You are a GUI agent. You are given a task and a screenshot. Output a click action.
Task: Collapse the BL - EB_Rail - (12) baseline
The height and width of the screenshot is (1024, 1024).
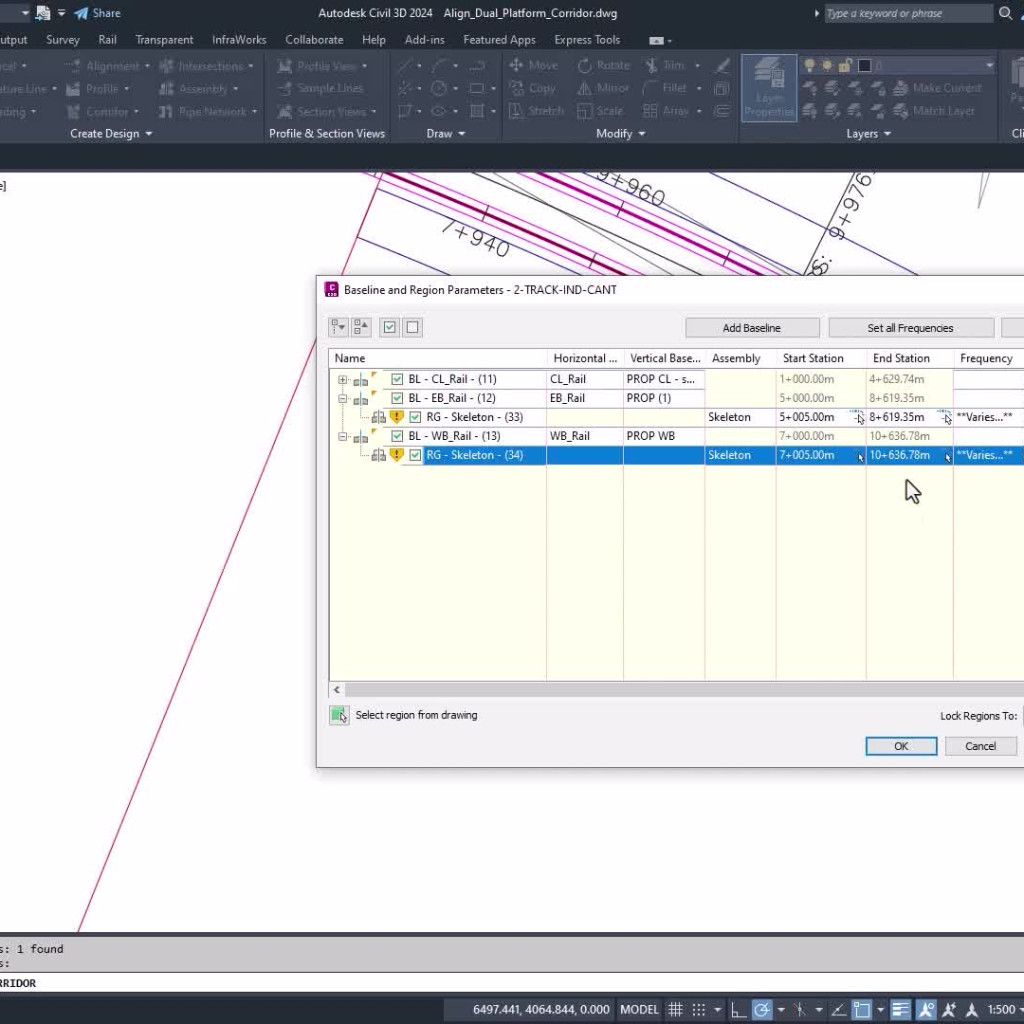343,398
